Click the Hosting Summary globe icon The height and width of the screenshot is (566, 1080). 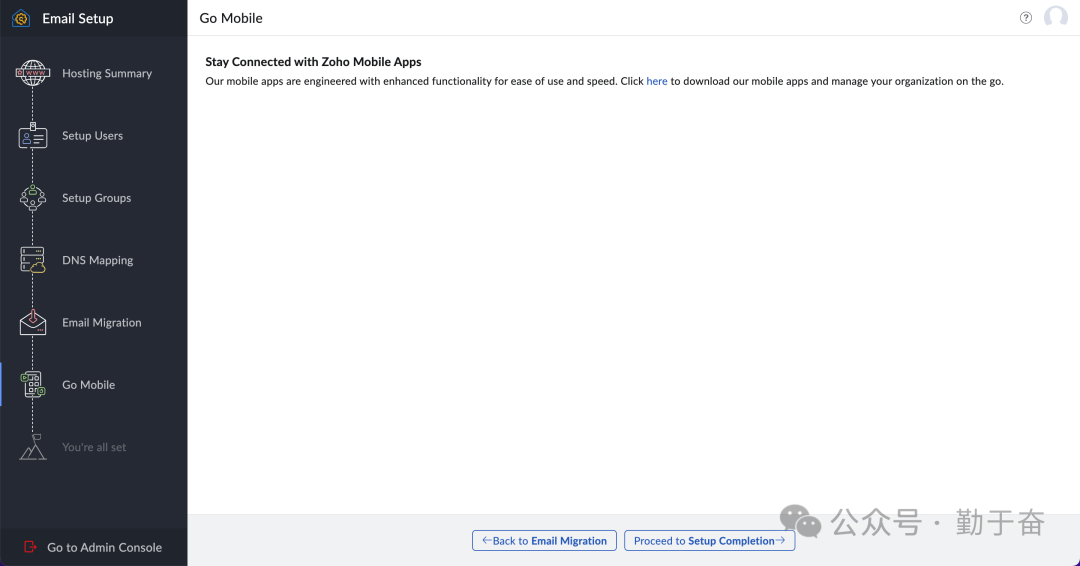tap(33, 73)
